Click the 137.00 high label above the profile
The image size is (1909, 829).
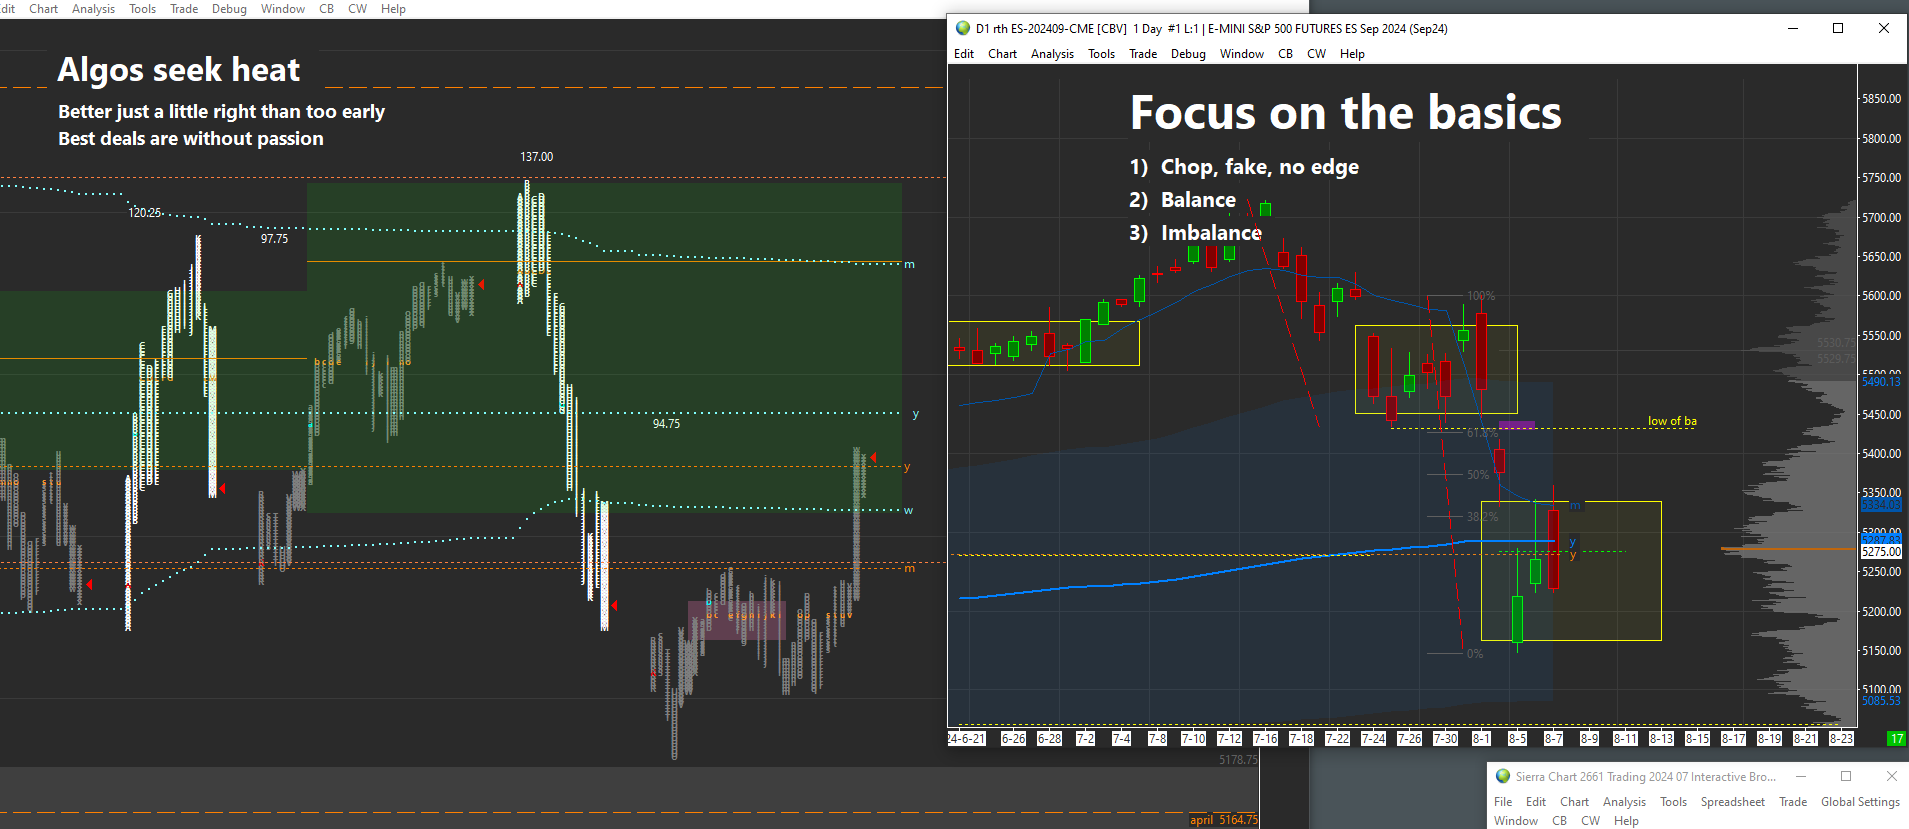536,157
